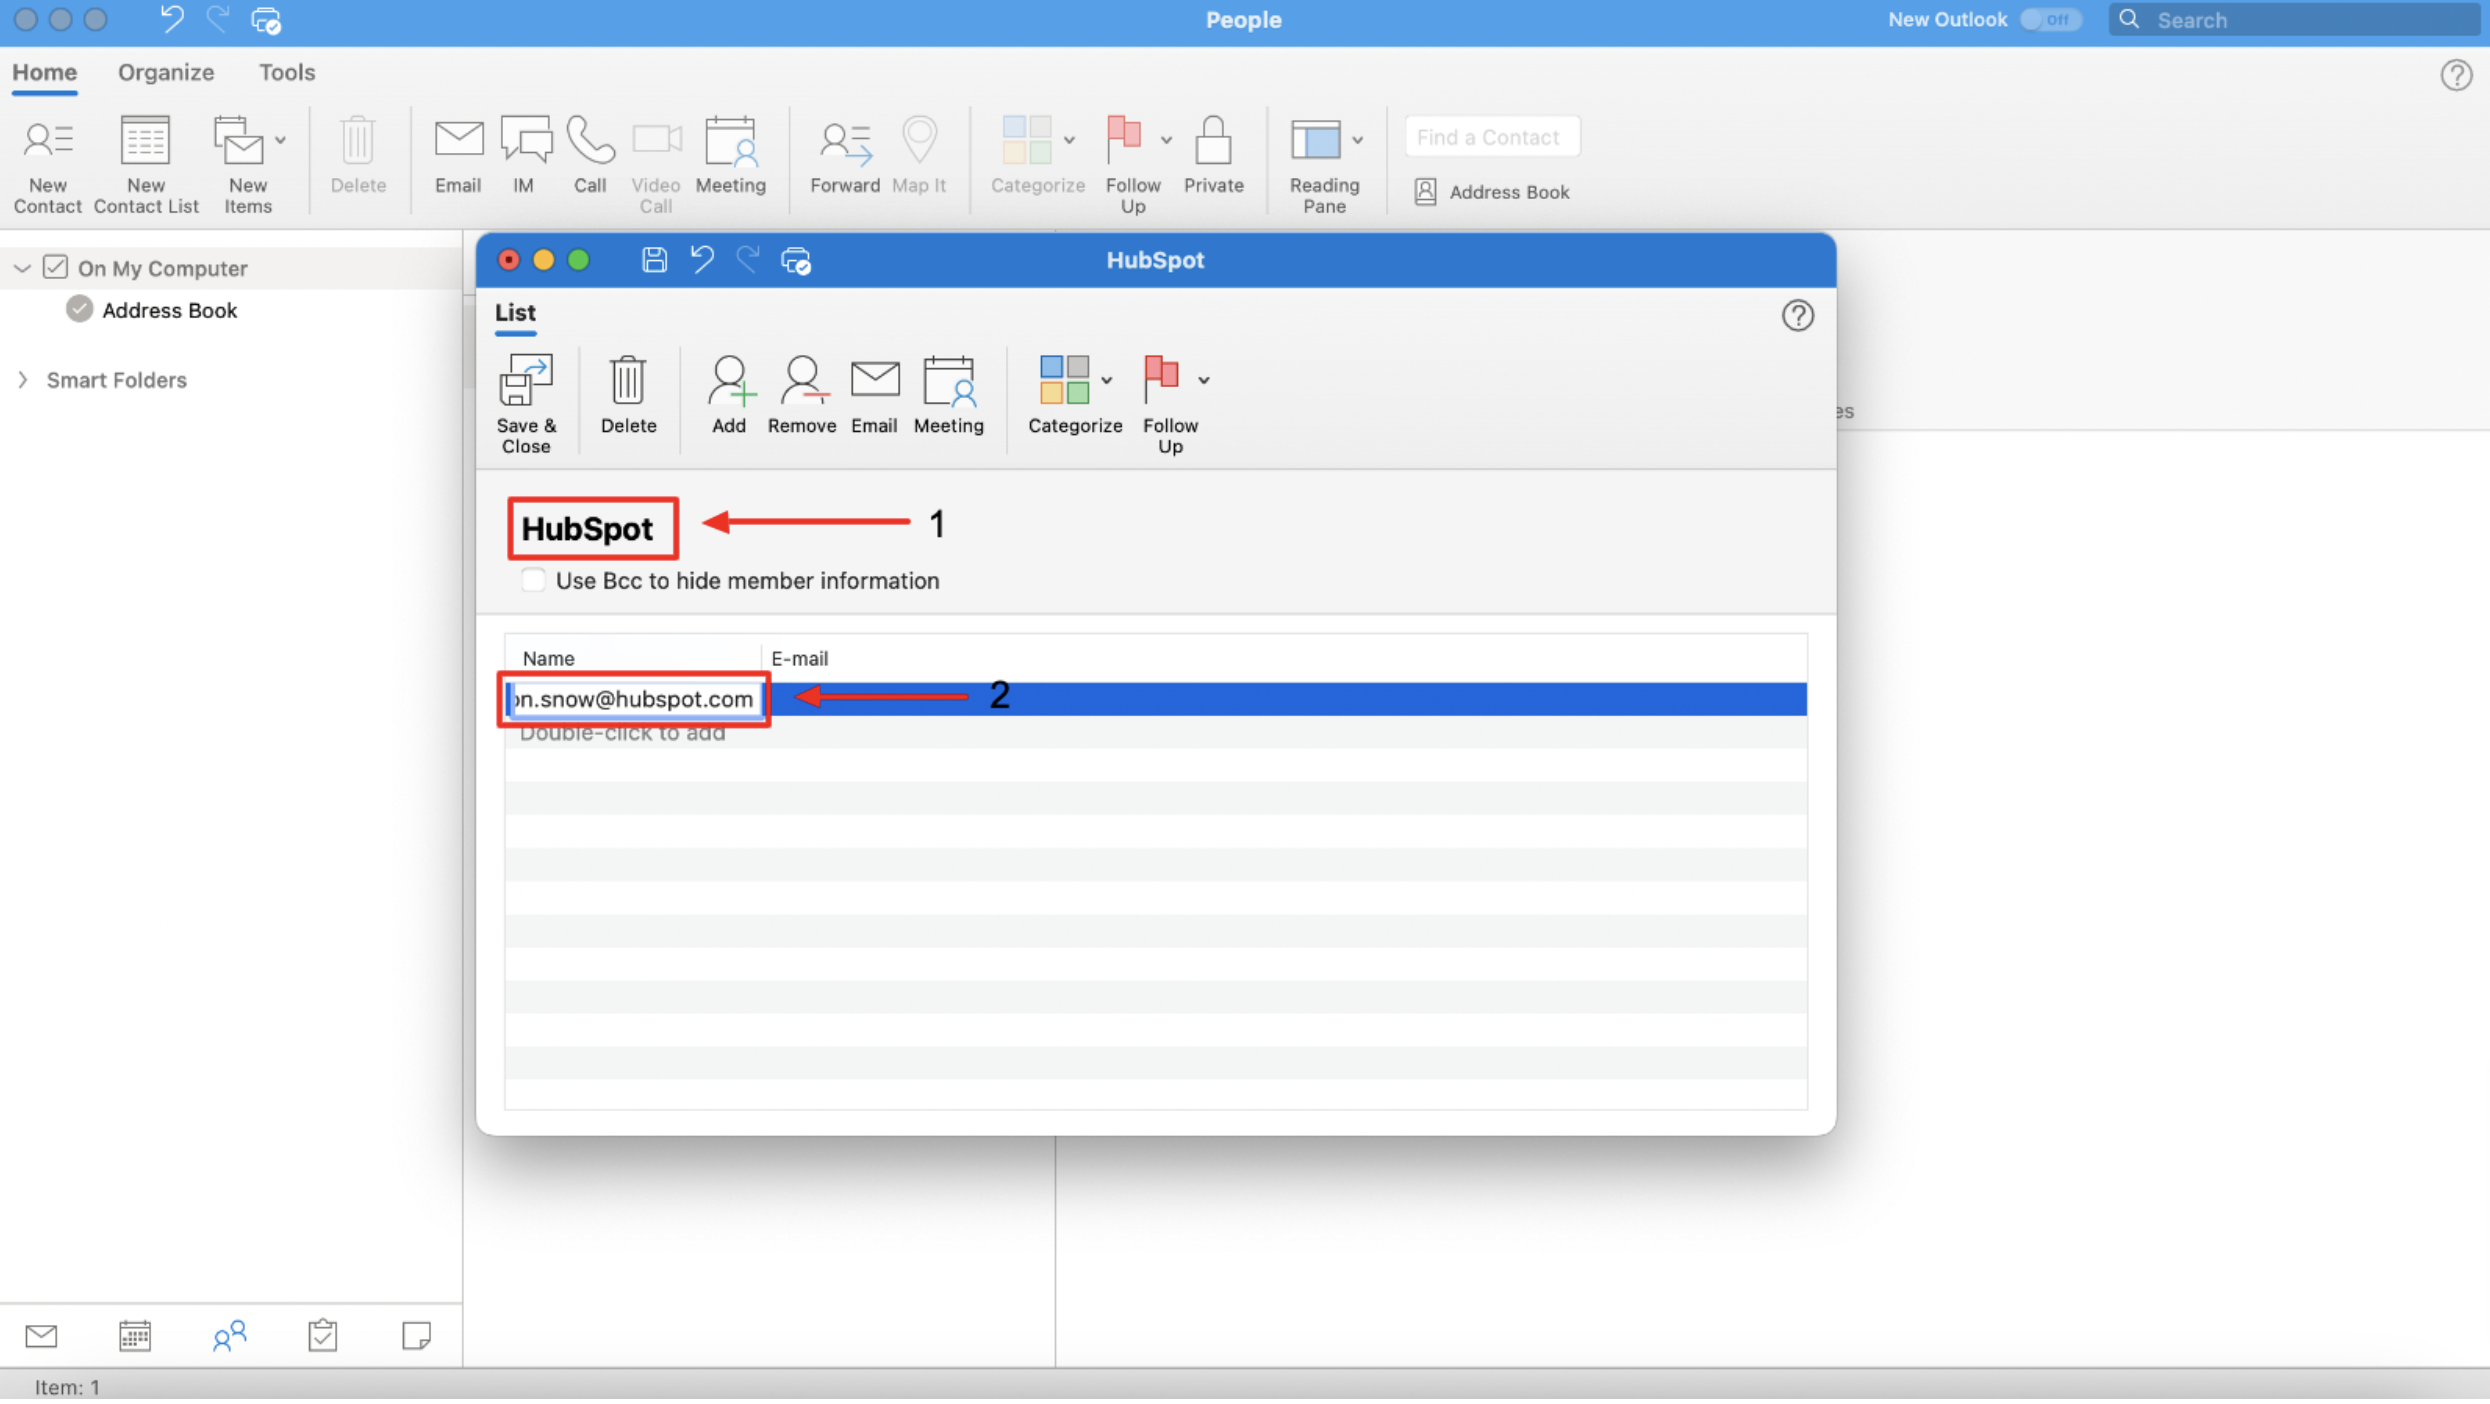Start a Video Call from the ribbon
The height and width of the screenshot is (1404, 2490).
click(656, 163)
